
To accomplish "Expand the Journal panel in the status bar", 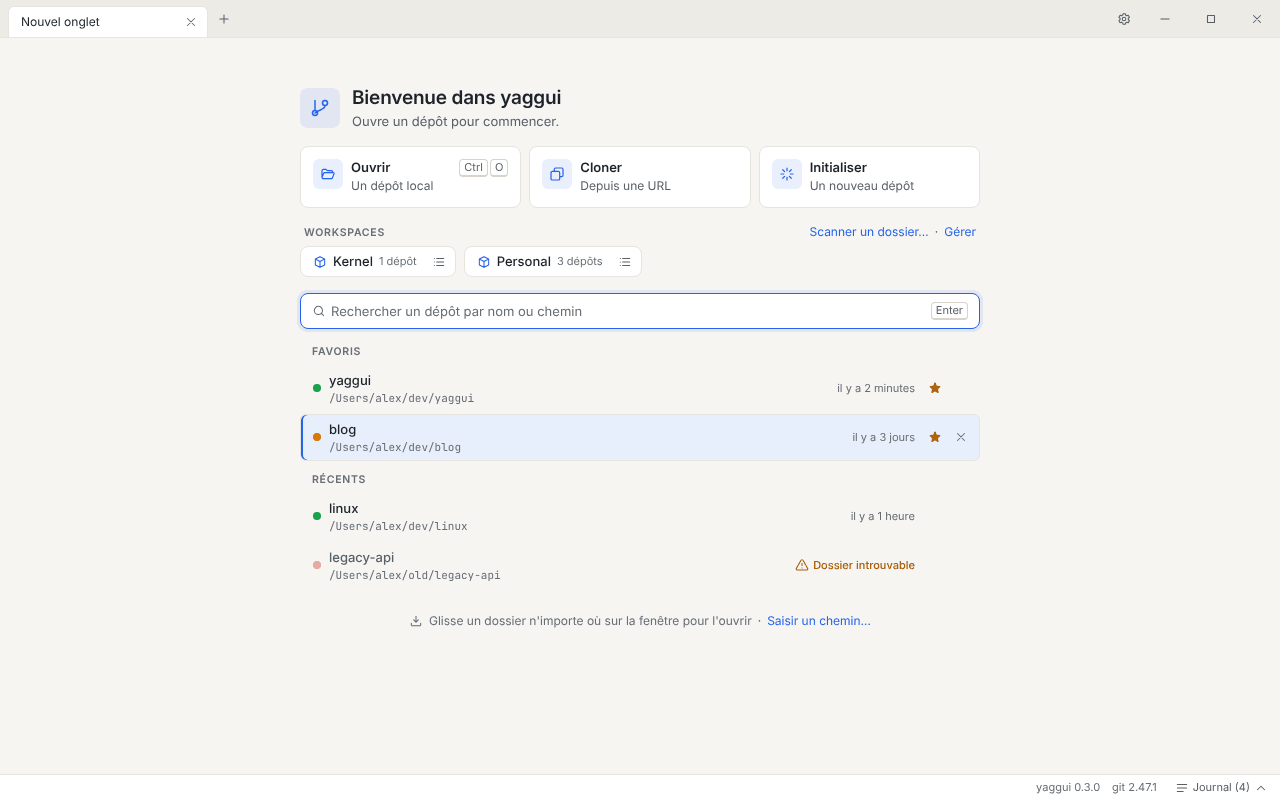I will coord(1221,787).
